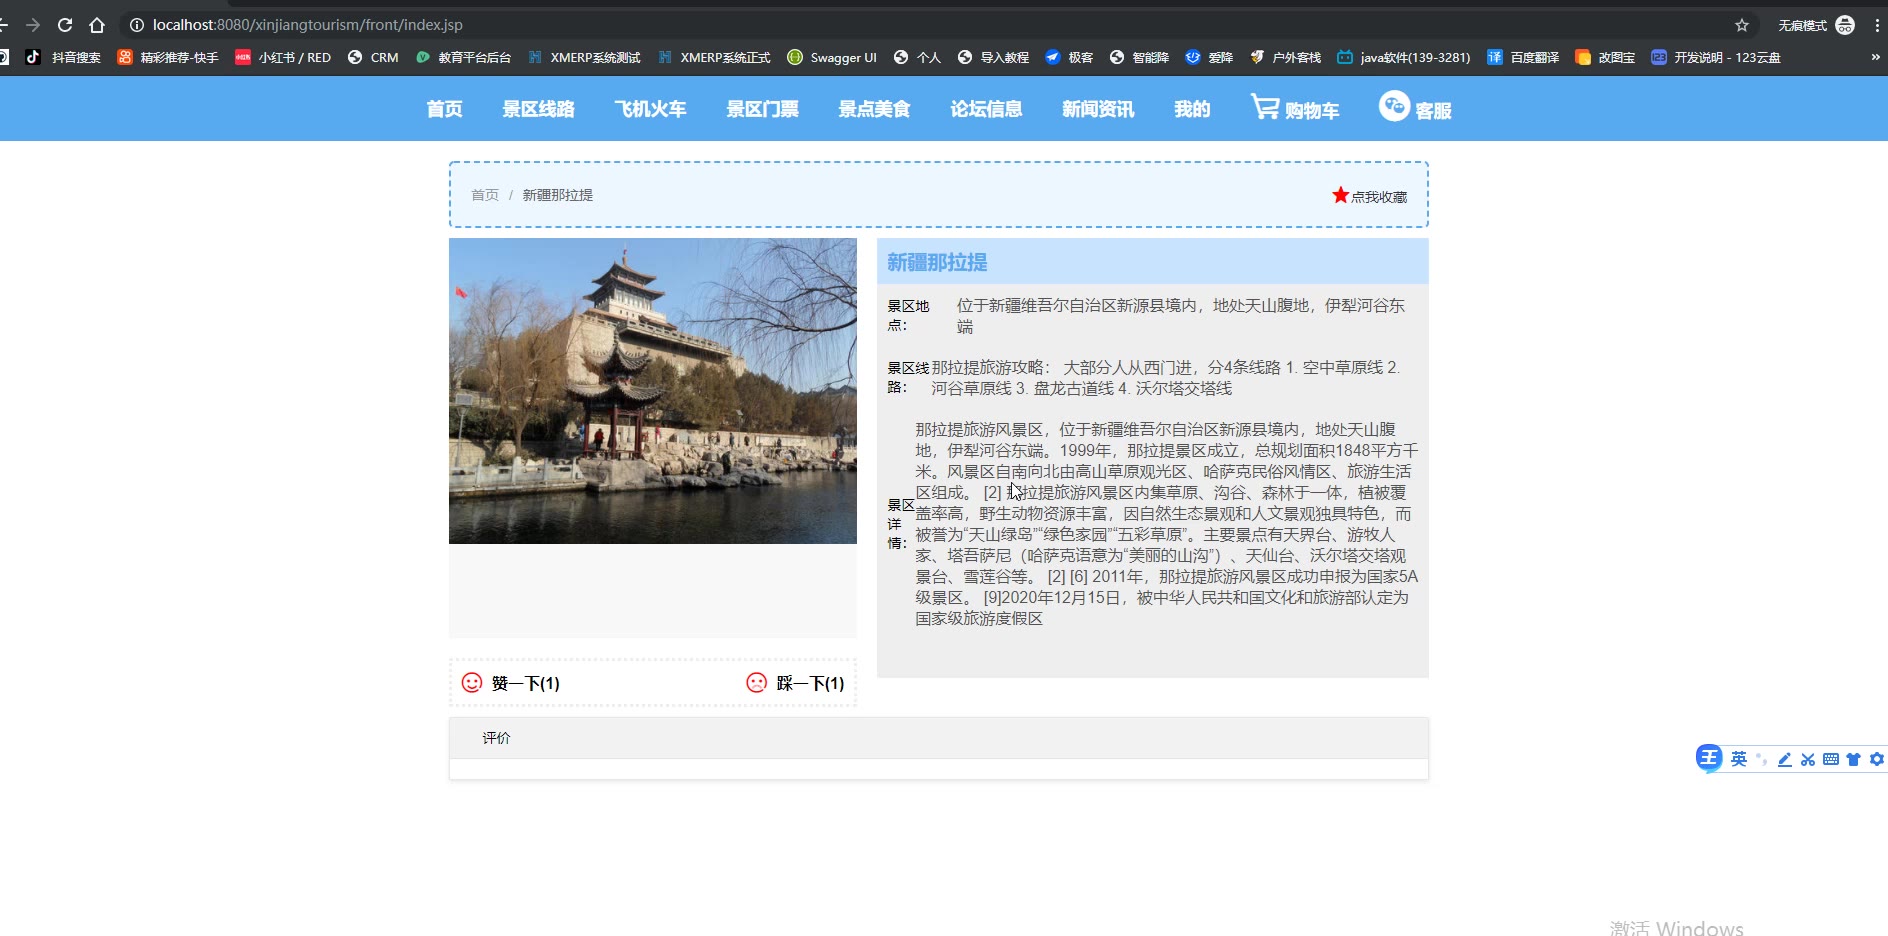Open the Swagger UI bookmark
Screen dimensions: 1888x936
click(x=832, y=57)
